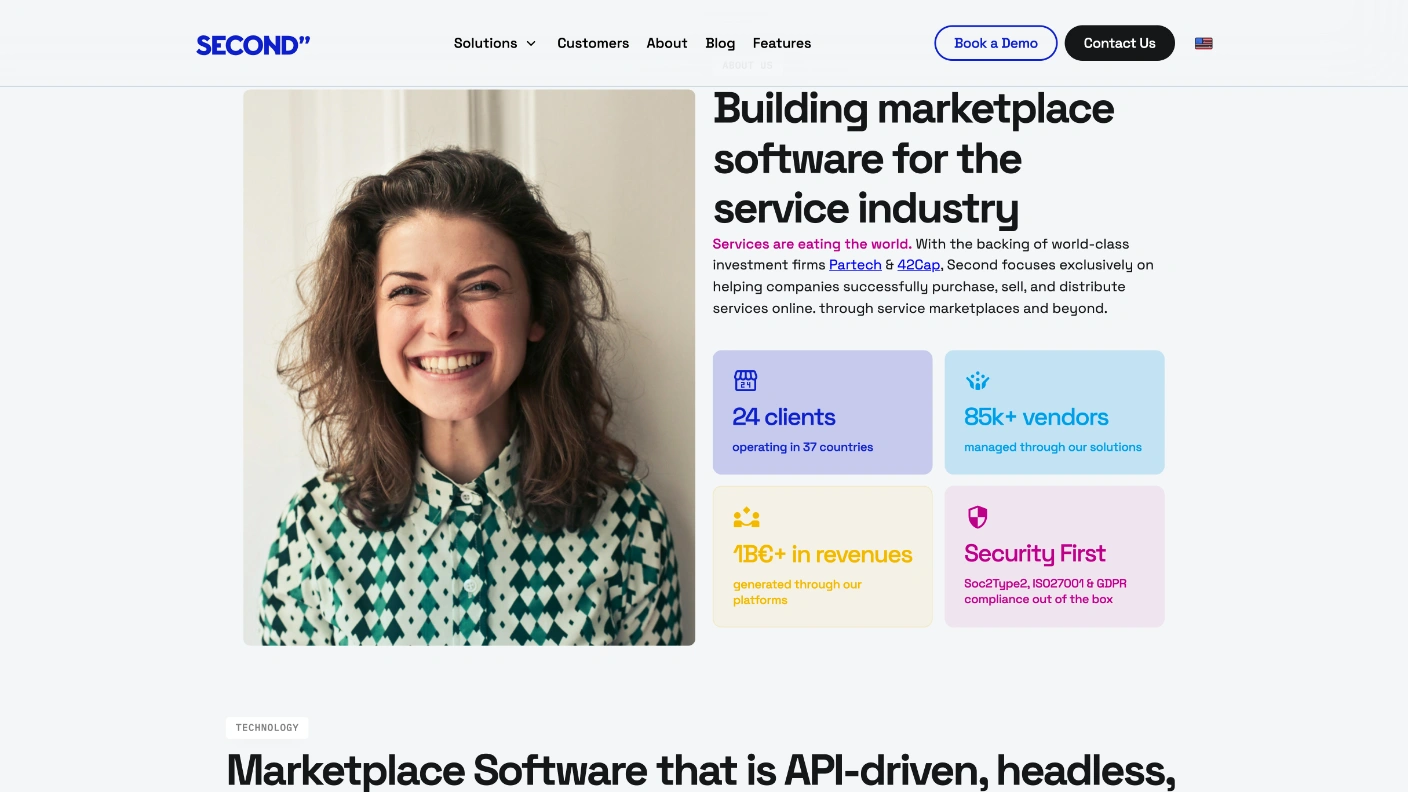
Task: Click the TECHNOLOGY tag label
Action: pos(267,728)
